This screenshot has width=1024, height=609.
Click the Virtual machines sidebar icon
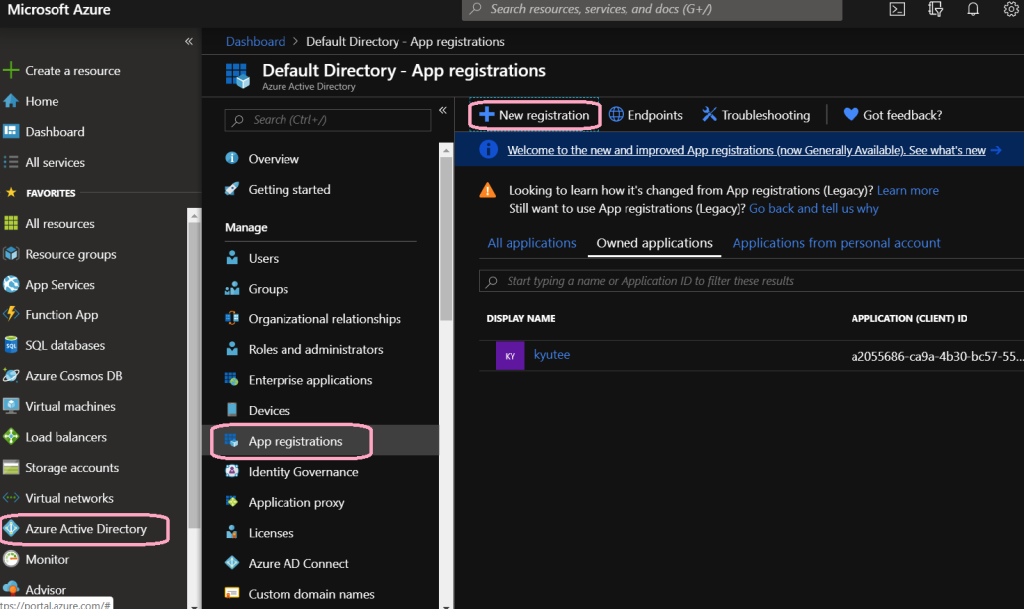[12, 407]
